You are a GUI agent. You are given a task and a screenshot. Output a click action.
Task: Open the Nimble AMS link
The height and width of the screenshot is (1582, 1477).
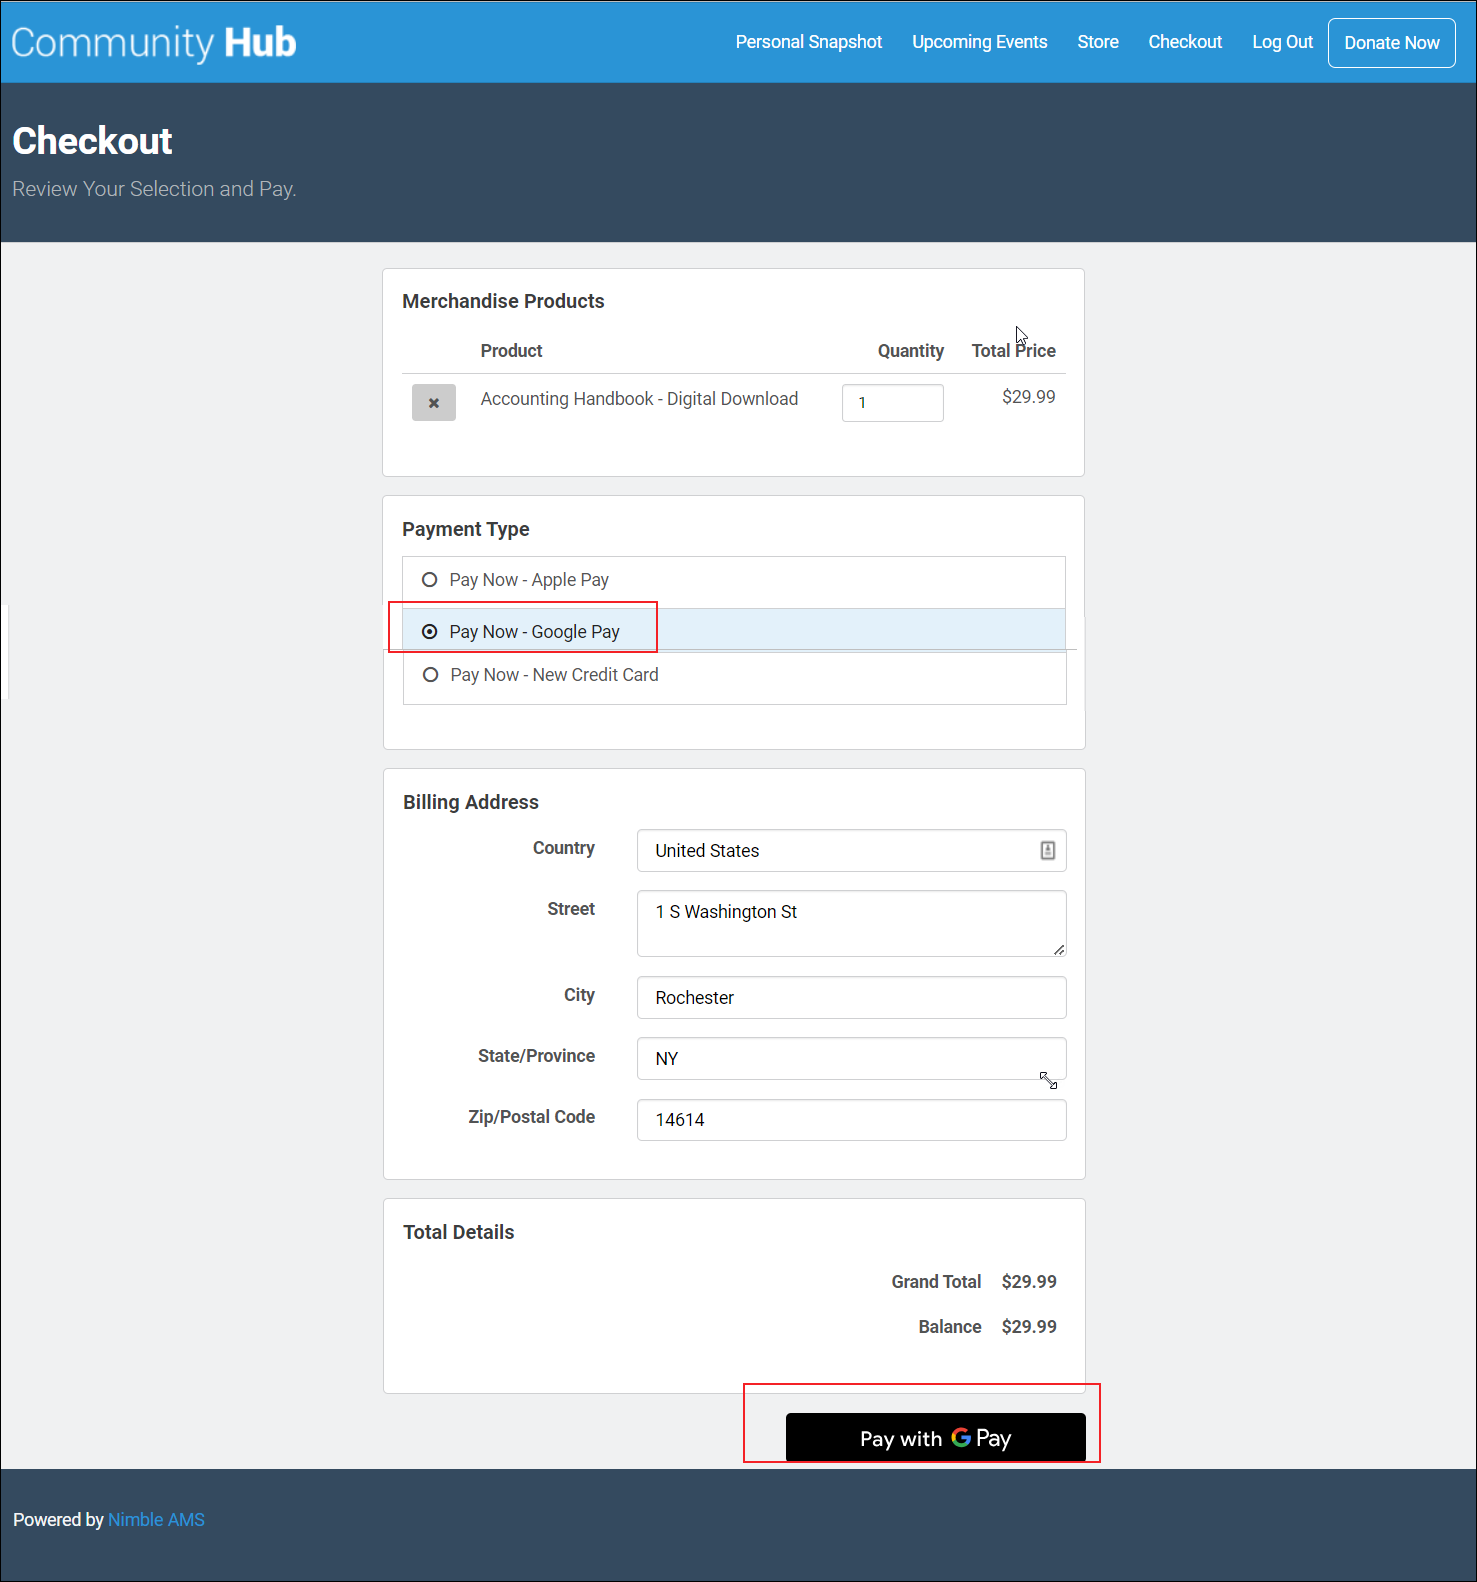156,1520
